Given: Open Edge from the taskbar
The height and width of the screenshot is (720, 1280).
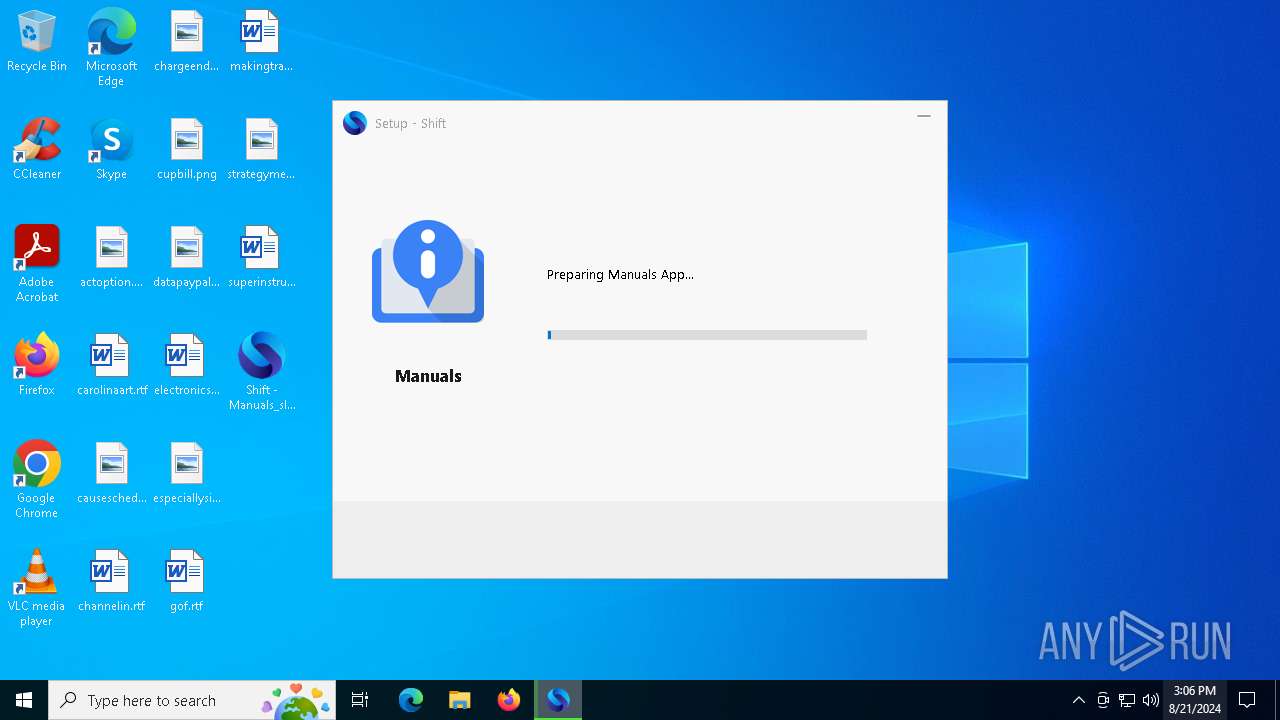Looking at the screenshot, I should point(411,700).
